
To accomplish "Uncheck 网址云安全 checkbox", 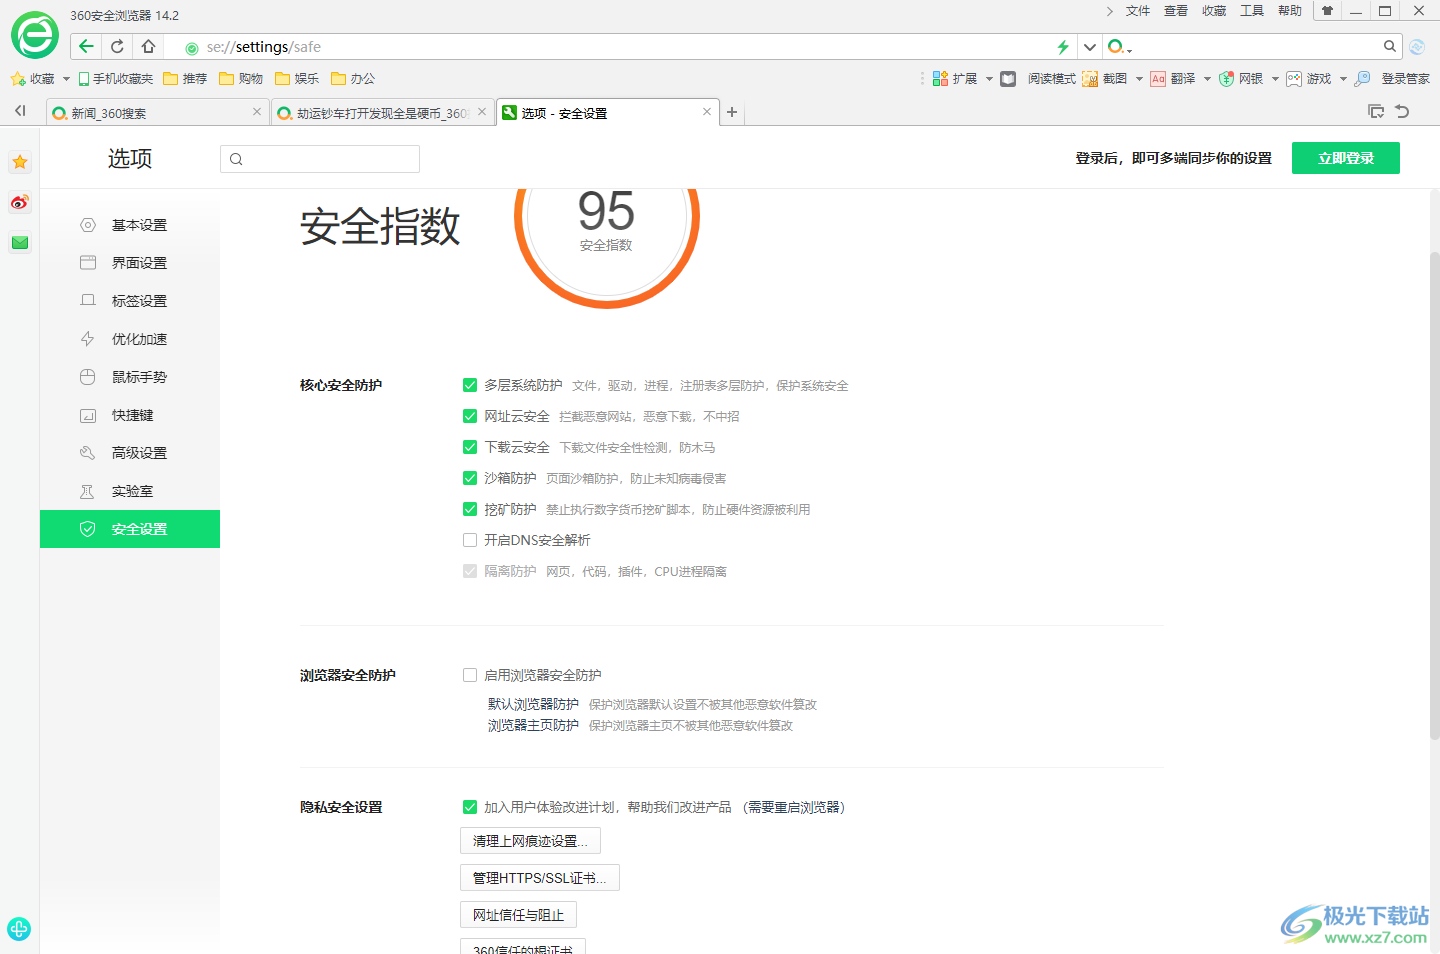I will pos(470,416).
